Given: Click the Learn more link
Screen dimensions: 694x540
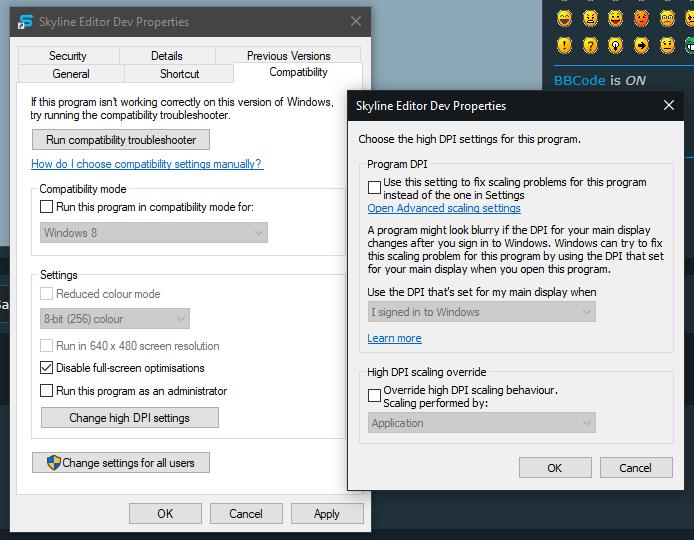Looking at the screenshot, I should pos(394,338).
